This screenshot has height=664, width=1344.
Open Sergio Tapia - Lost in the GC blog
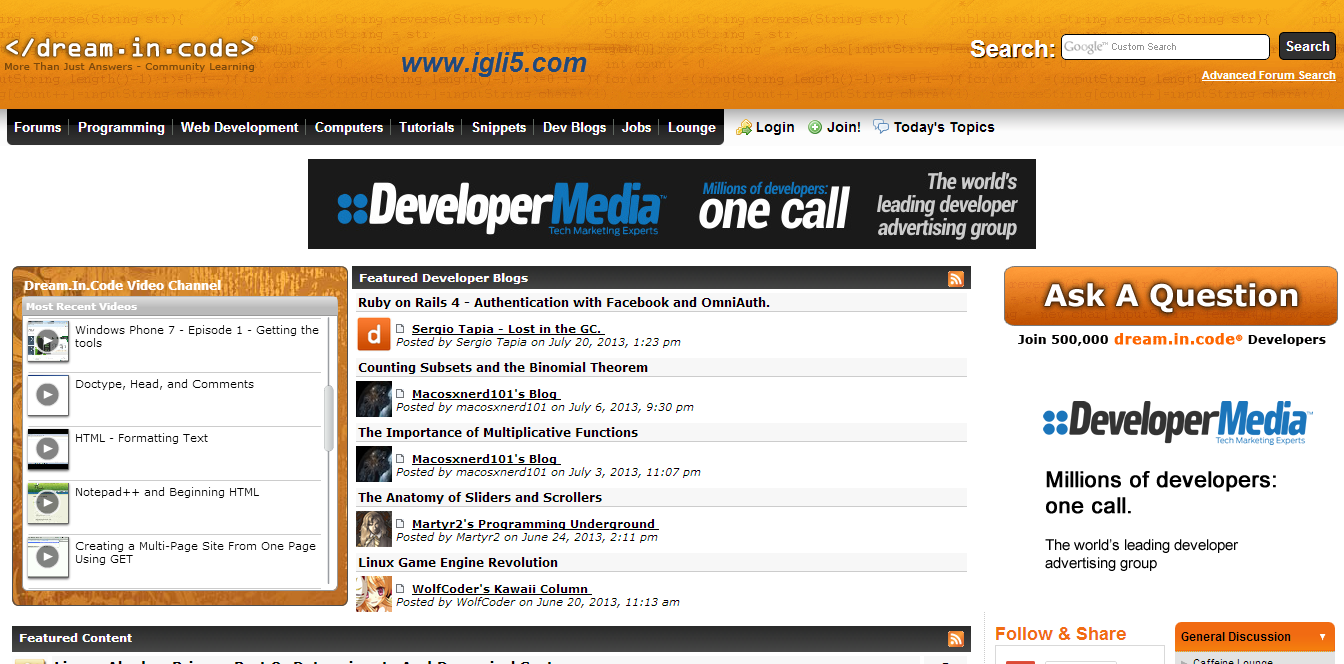tap(508, 329)
